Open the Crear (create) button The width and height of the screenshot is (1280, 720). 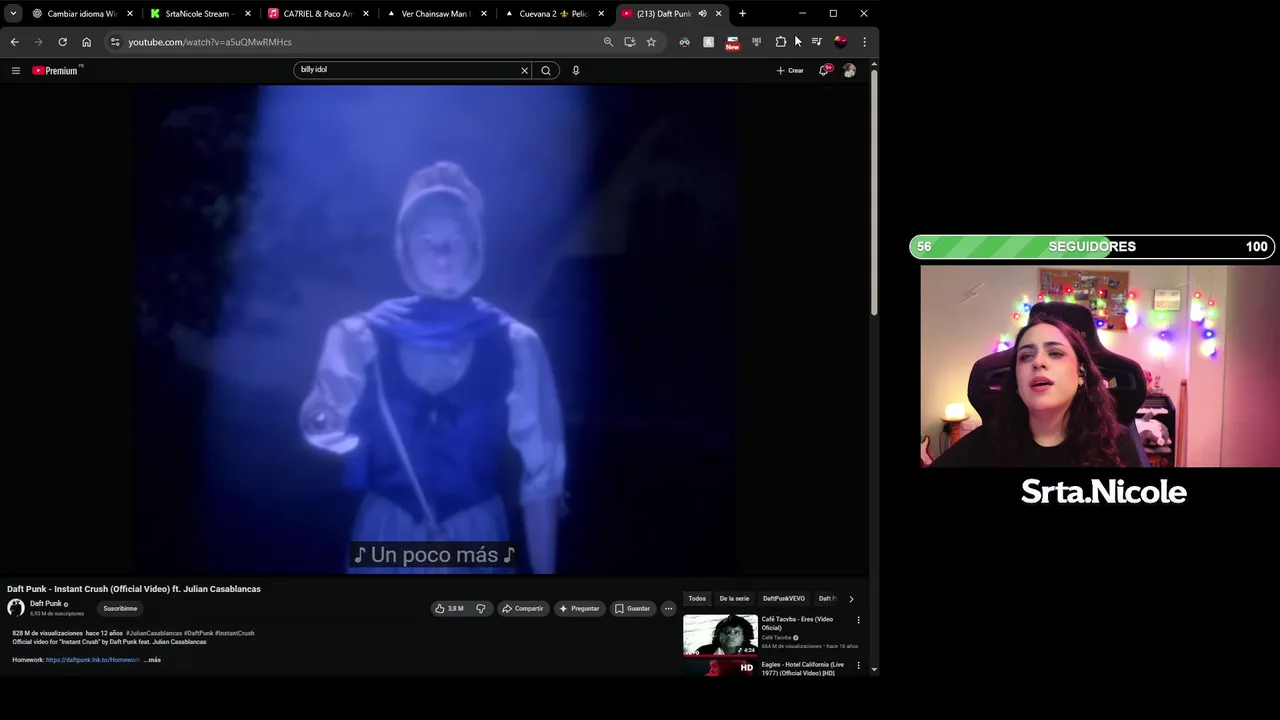(790, 70)
